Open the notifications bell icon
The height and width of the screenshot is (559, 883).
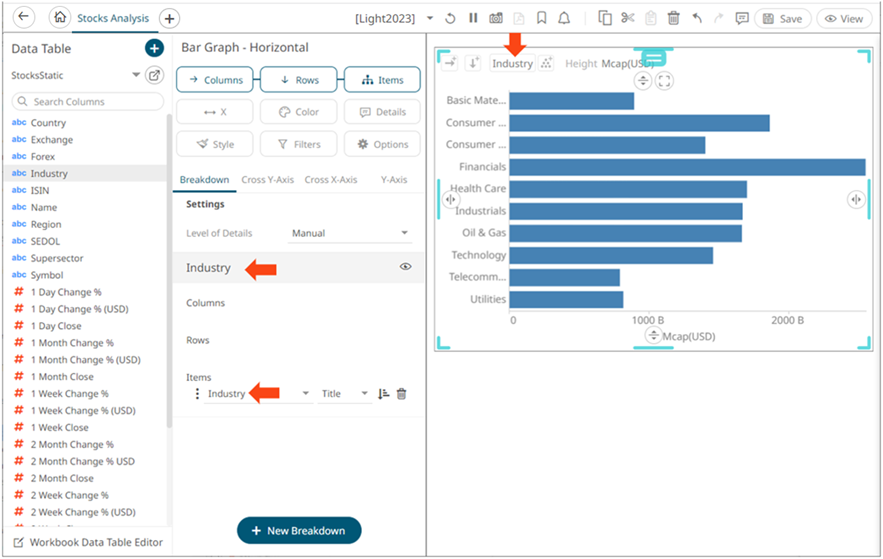point(564,18)
